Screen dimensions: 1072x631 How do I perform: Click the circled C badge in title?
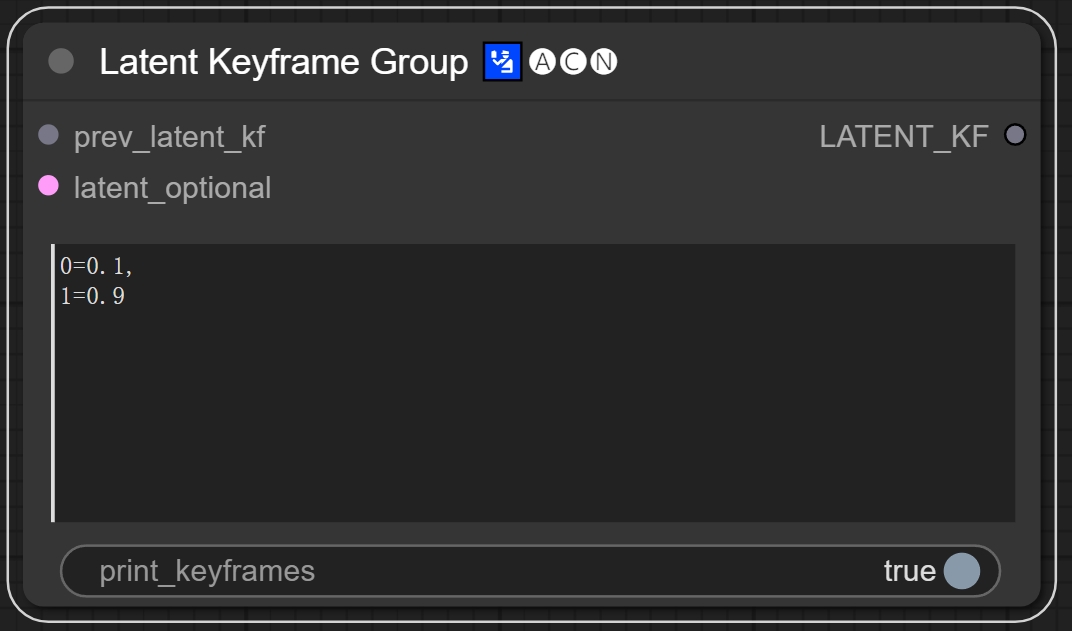click(573, 62)
